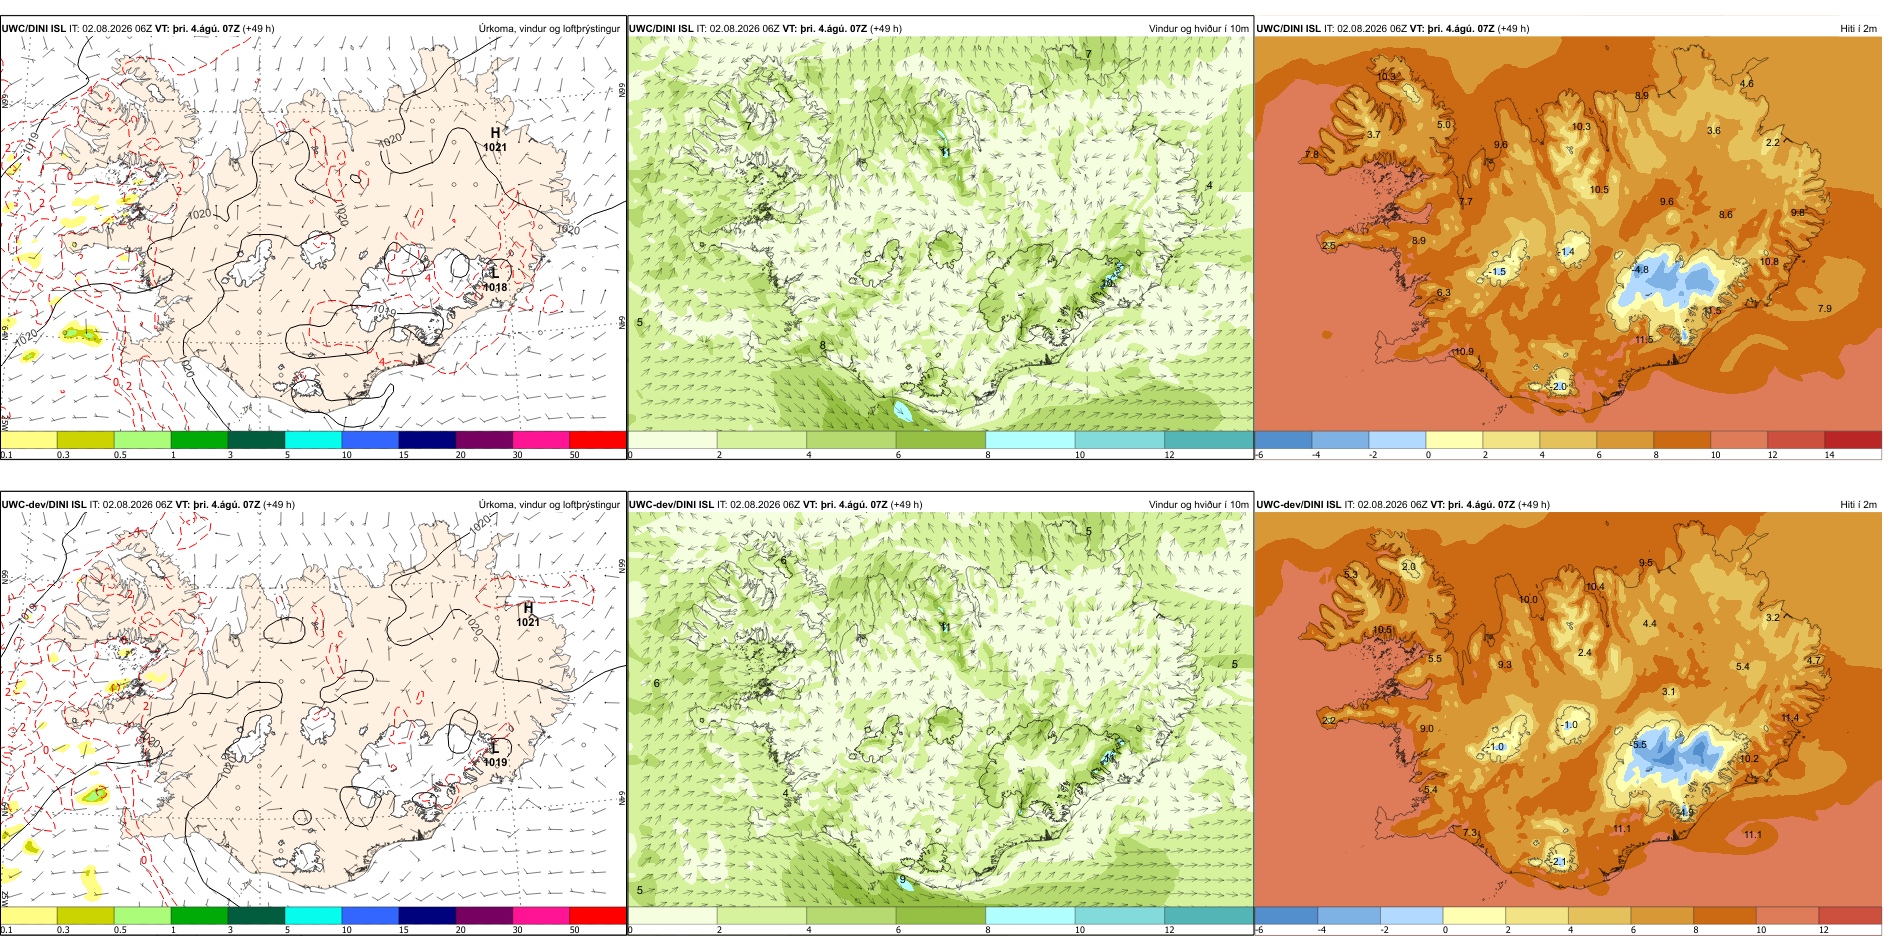Click the 3.7 Westfjords temperature on UWC map
This screenshot has width=1900, height=950.
click(1374, 135)
